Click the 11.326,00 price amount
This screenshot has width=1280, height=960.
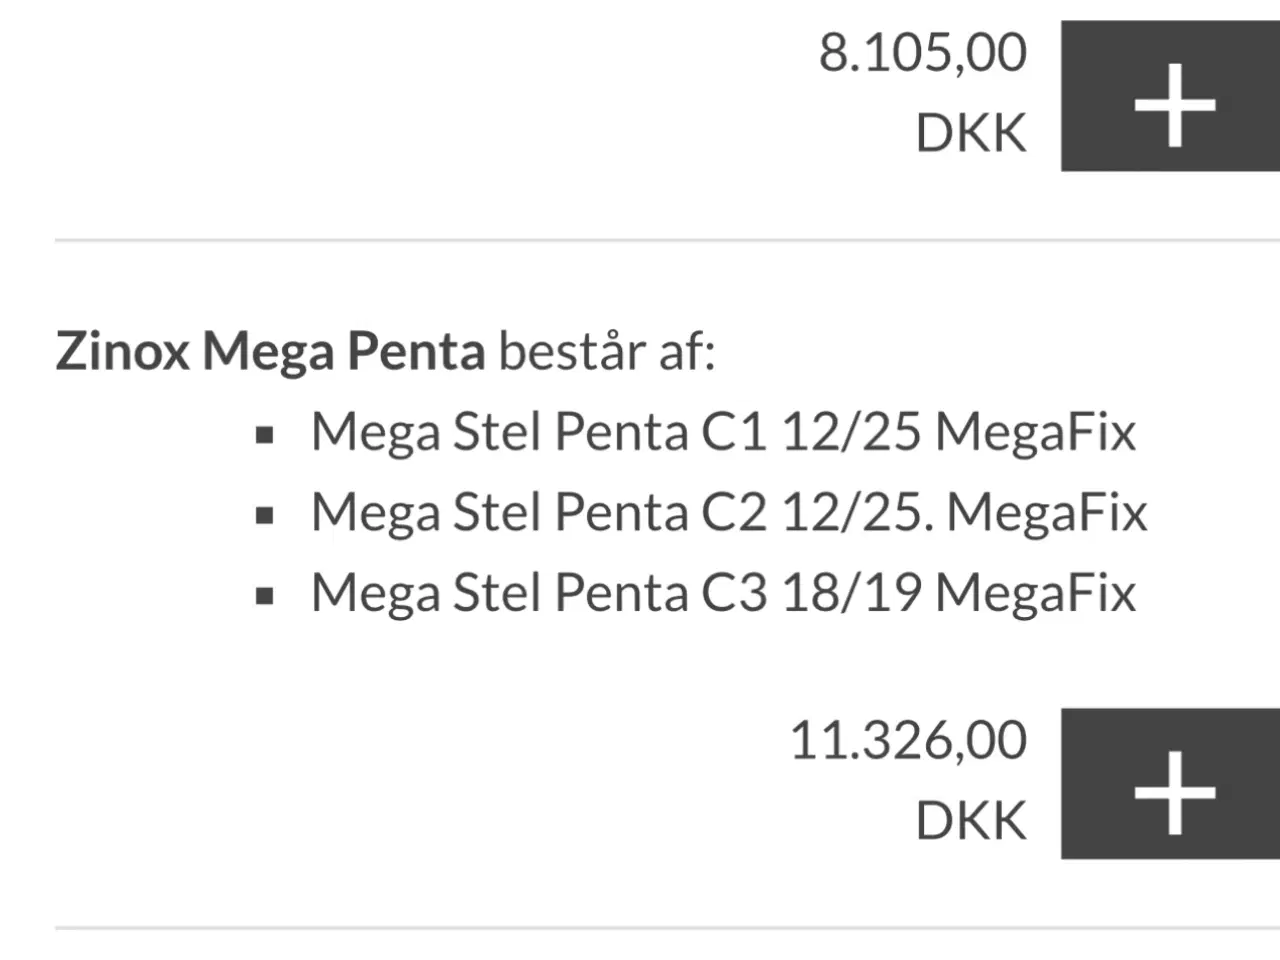click(908, 741)
